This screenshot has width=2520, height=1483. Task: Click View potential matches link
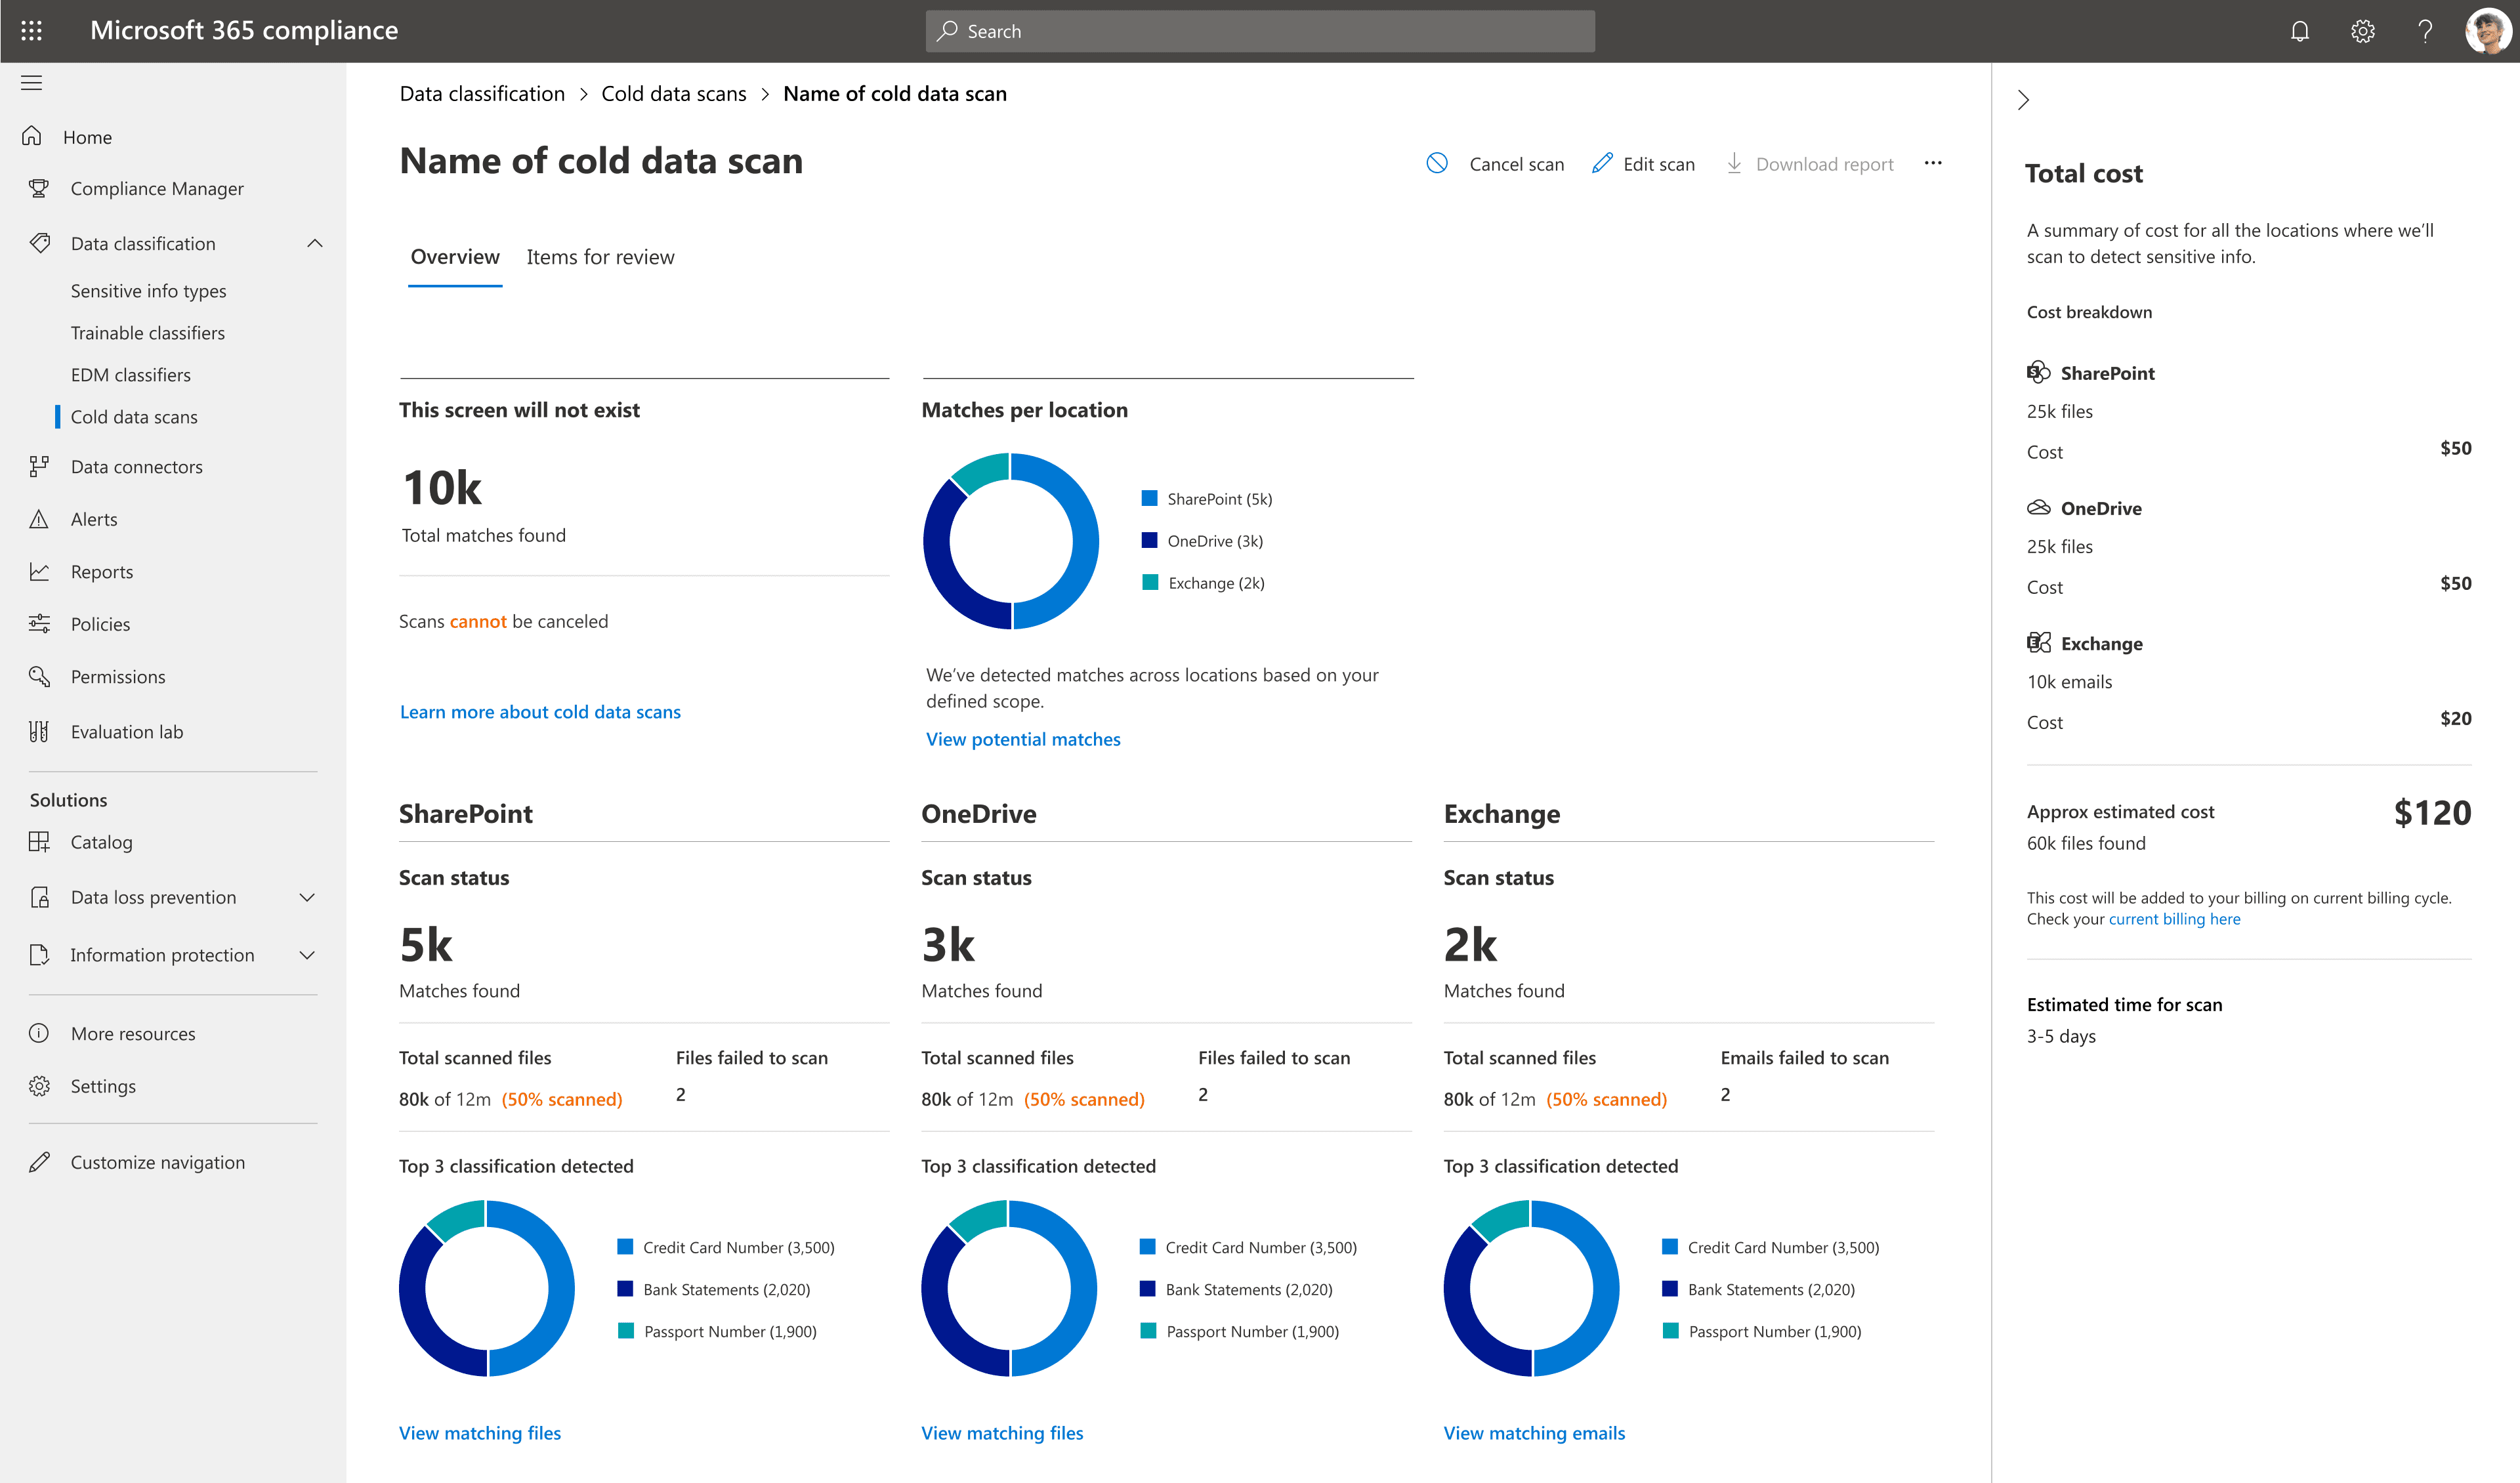pos(1023,739)
